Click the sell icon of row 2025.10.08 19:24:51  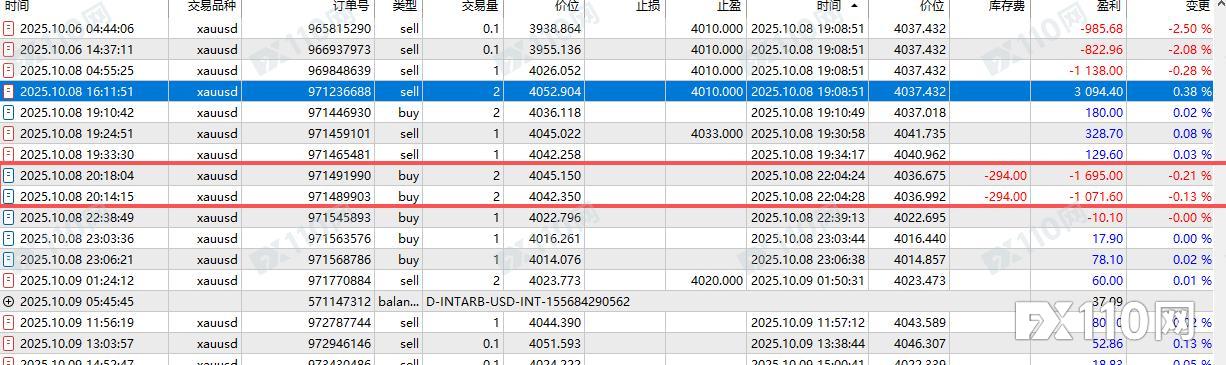coord(9,133)
